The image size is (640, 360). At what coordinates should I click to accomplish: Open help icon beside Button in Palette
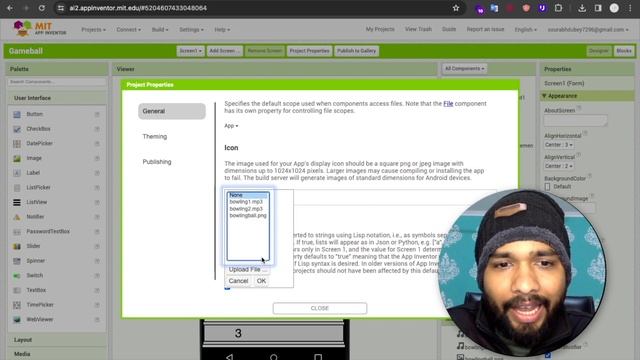[x=97, y=114]
